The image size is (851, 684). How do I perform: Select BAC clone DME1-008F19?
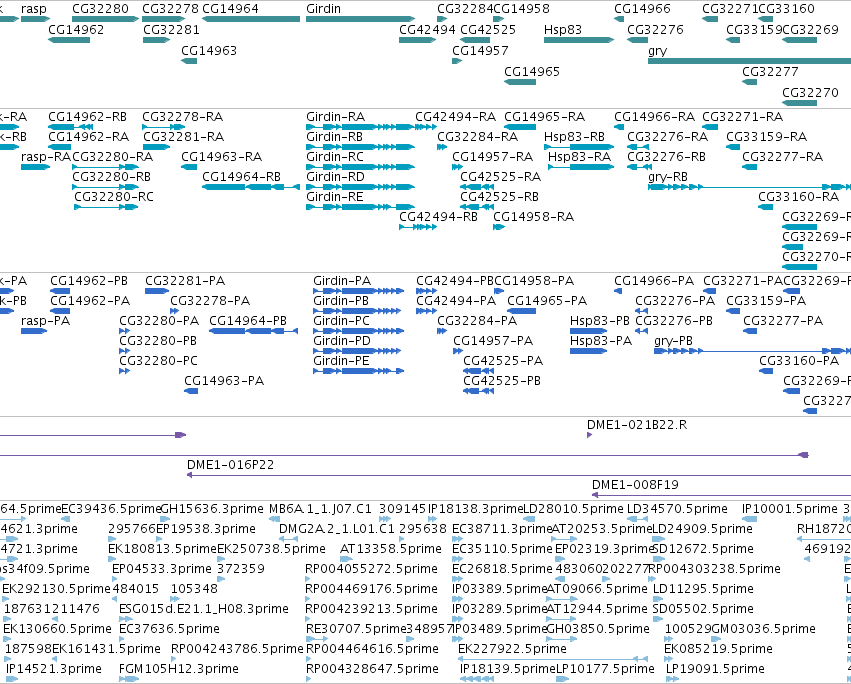tap(721, 495)
